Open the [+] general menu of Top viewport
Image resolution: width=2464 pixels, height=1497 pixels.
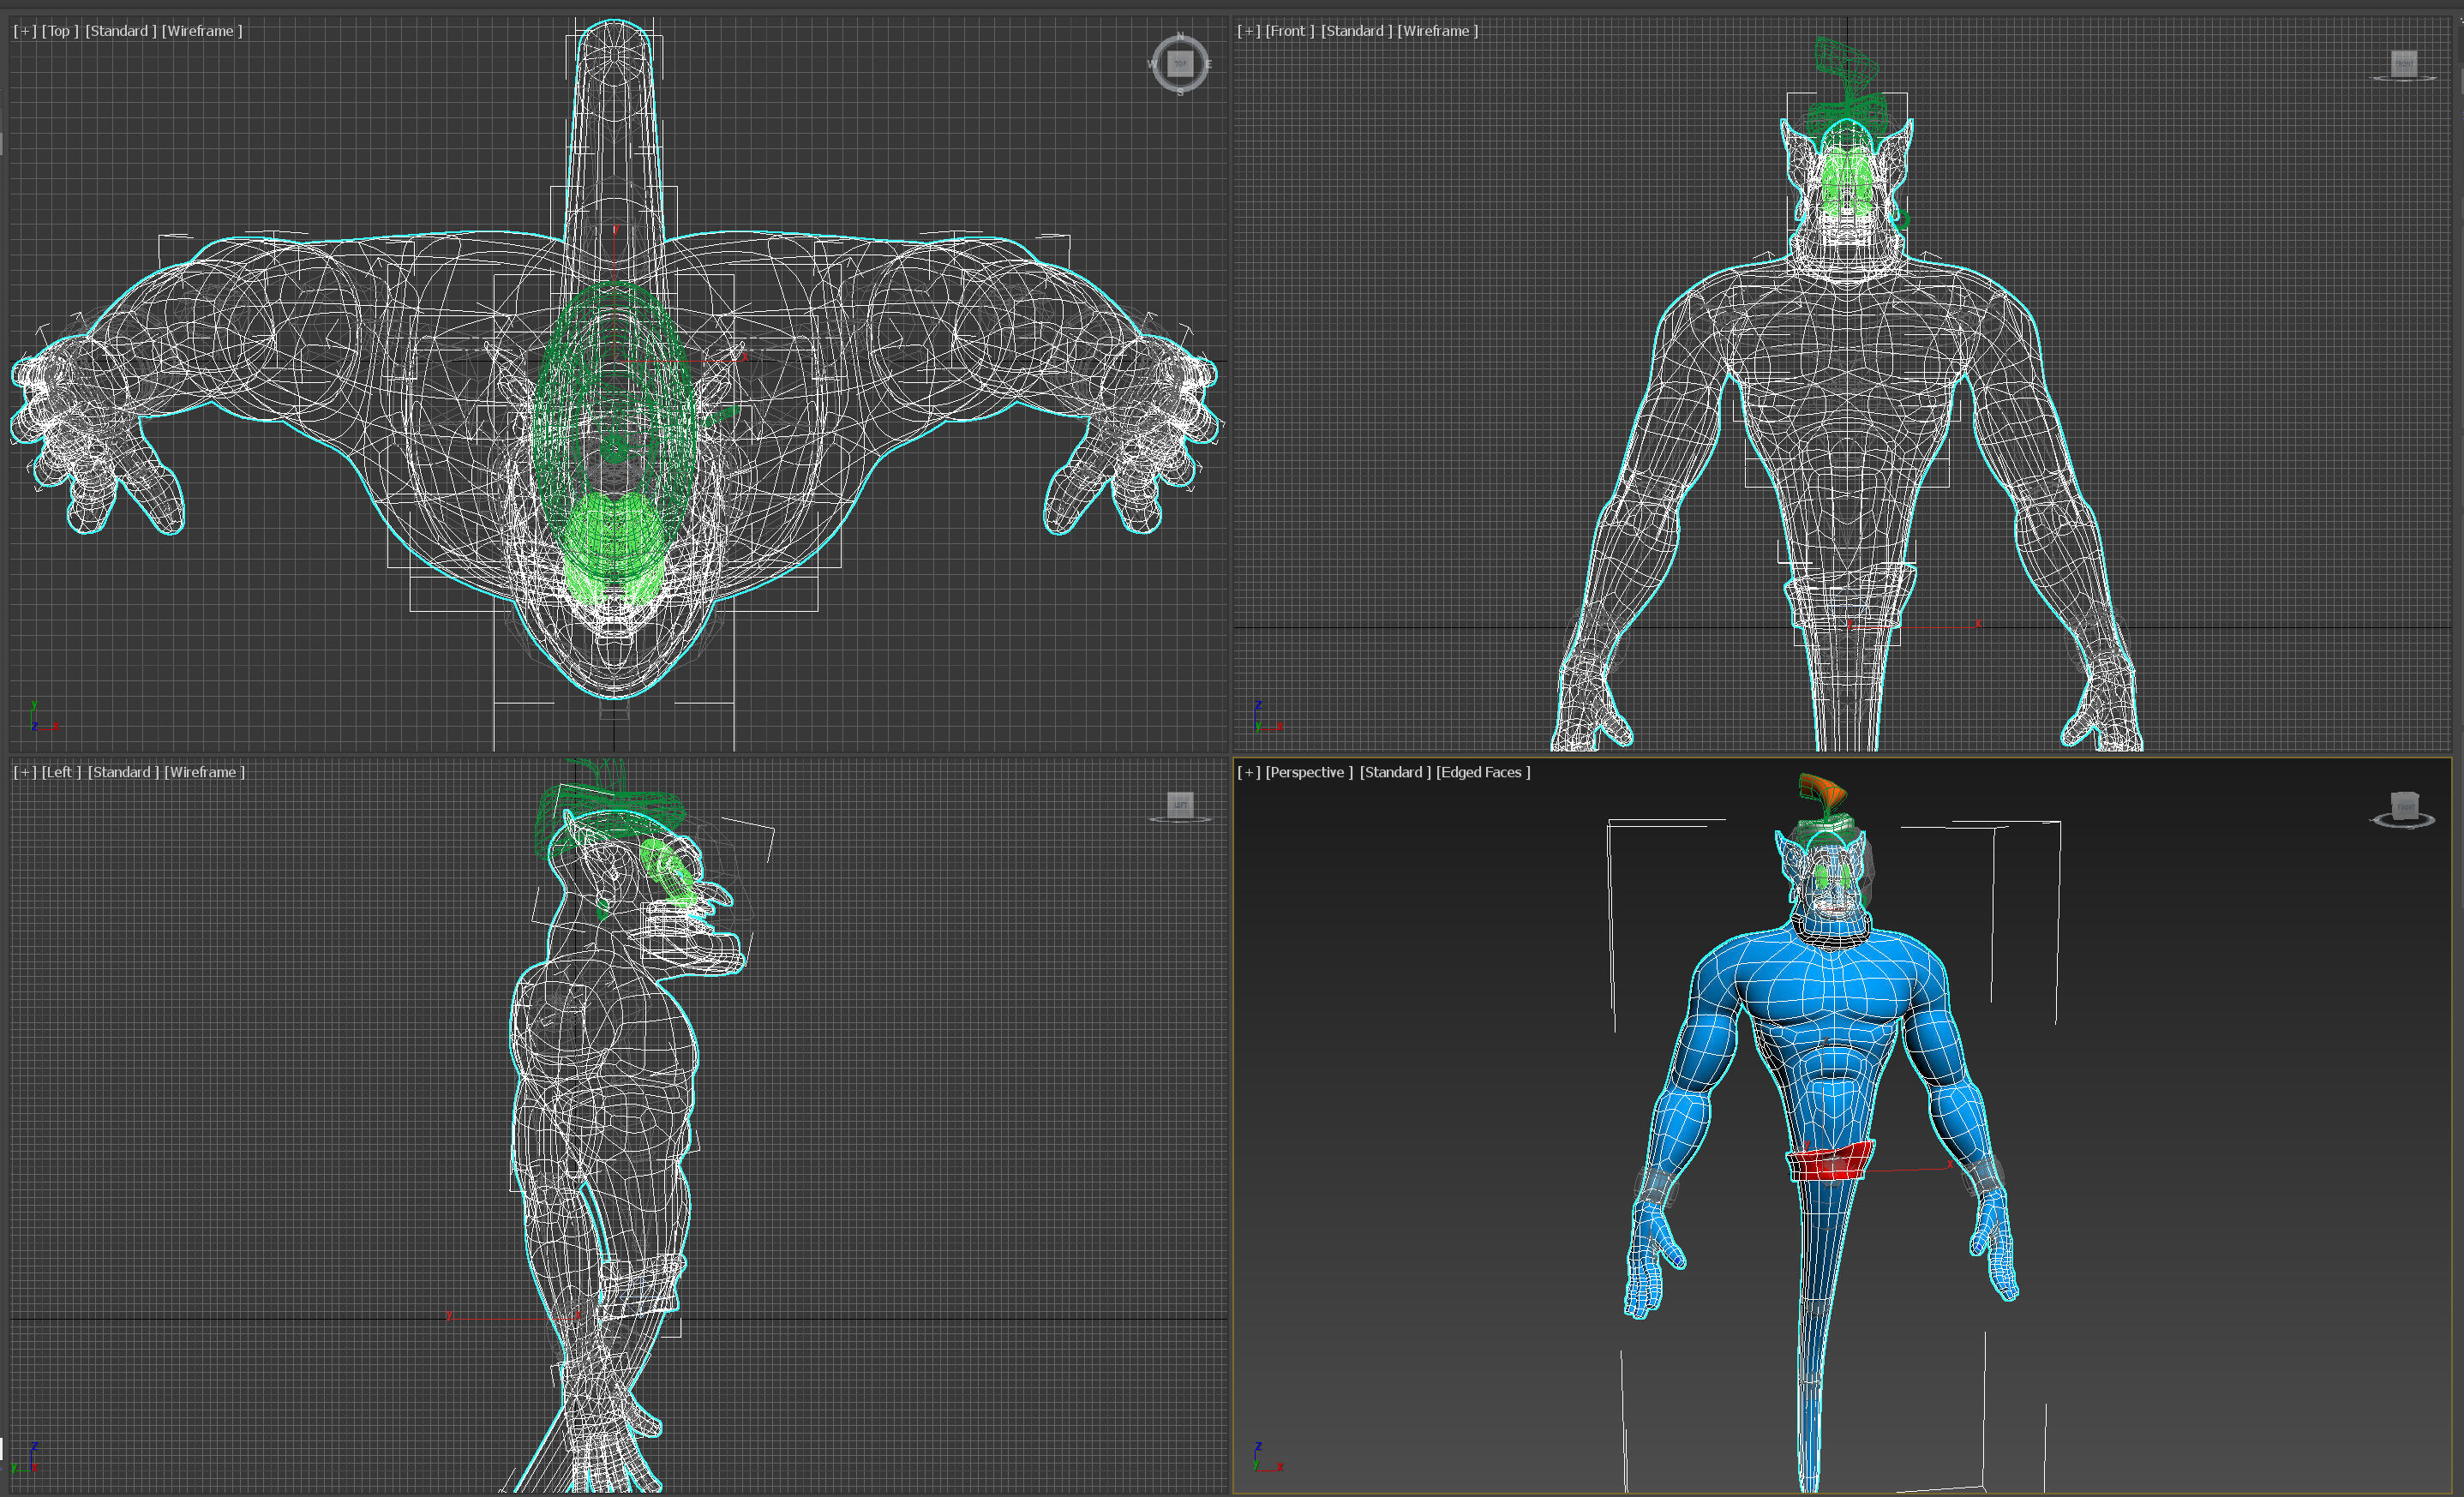(x=25, y=31)
